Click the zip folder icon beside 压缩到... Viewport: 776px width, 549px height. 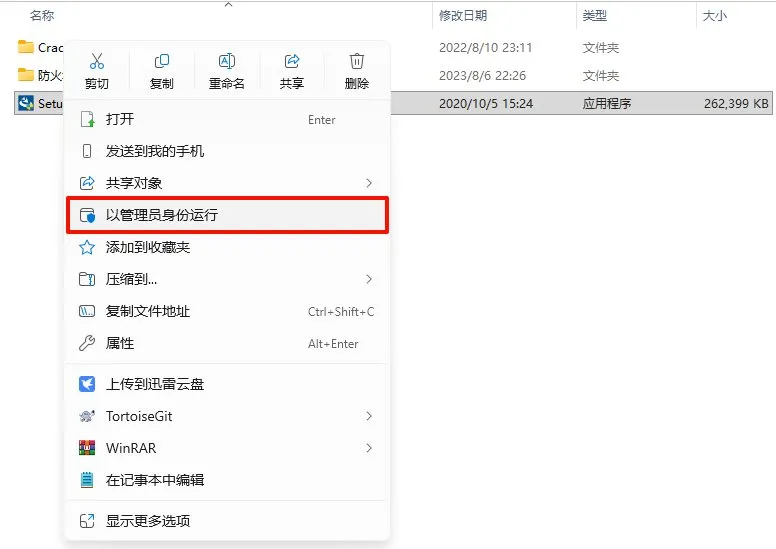tap(87, 279)
